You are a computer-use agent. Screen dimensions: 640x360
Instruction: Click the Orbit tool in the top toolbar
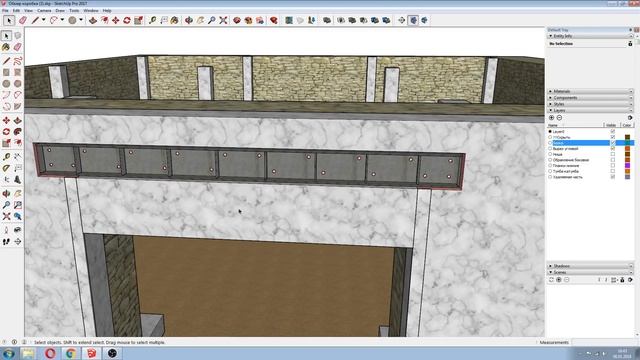click(189, 20)
